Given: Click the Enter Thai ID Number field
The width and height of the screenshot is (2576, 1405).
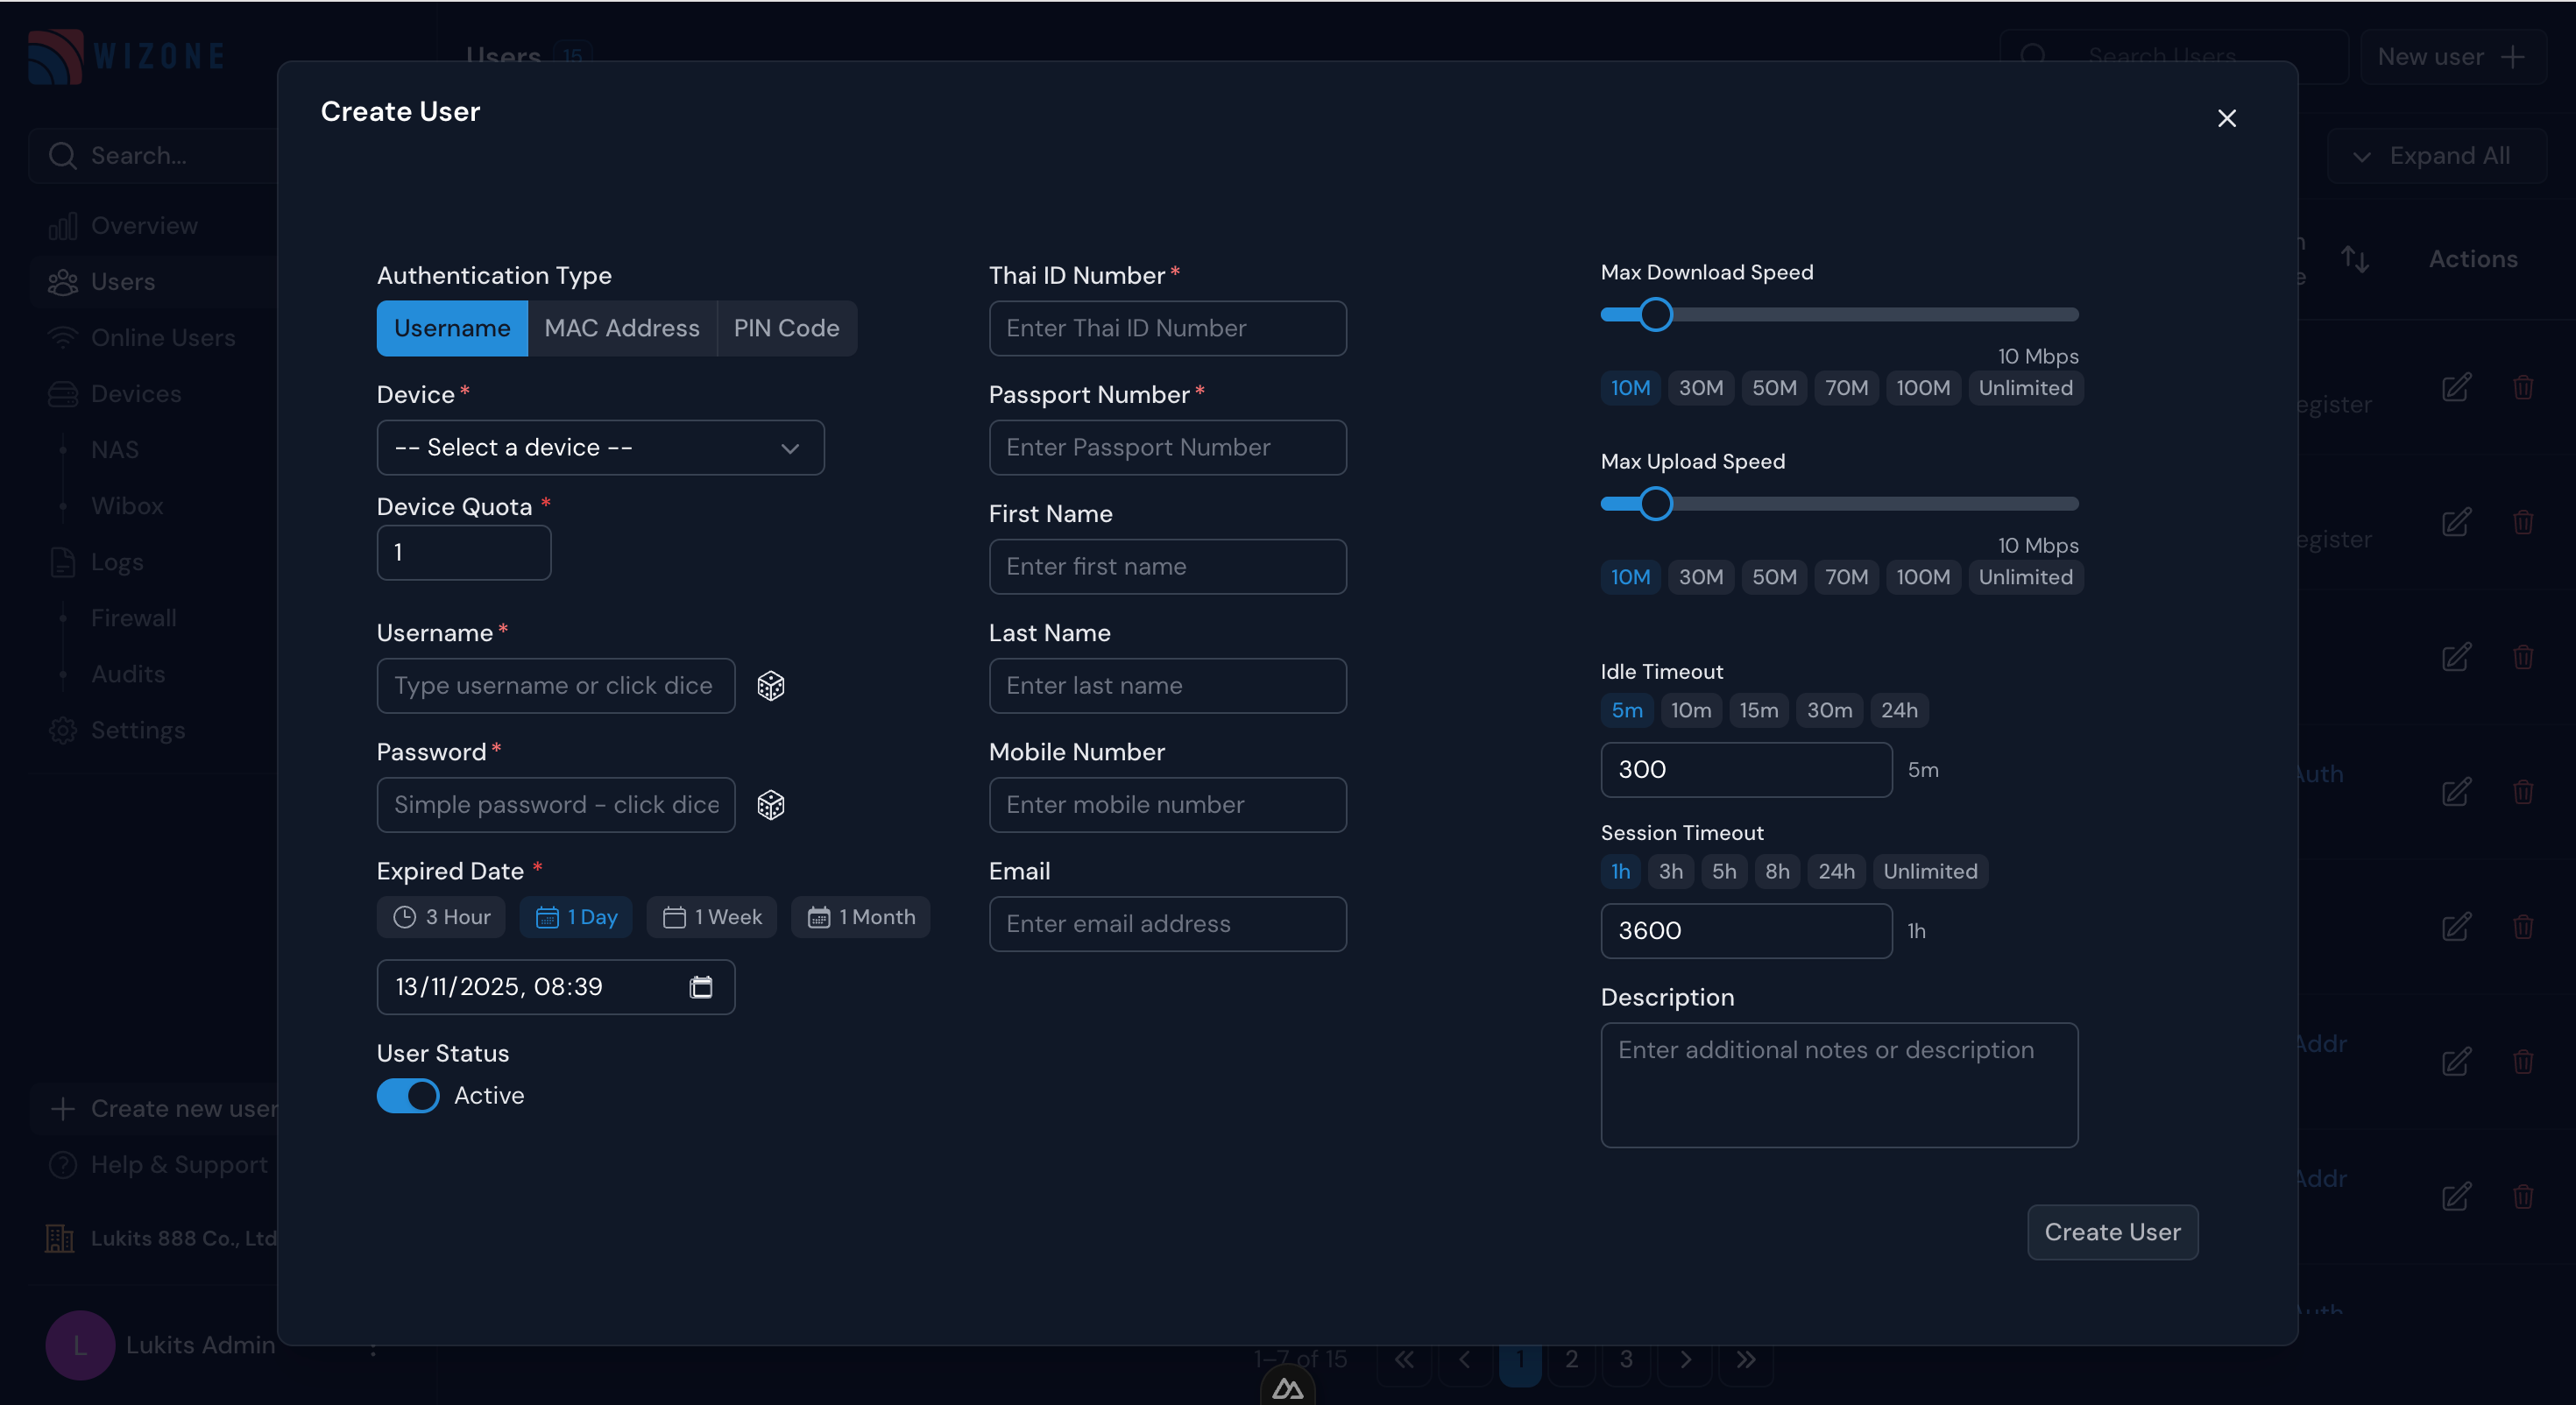Looking at the screenshot, I should coord(1166,328).
